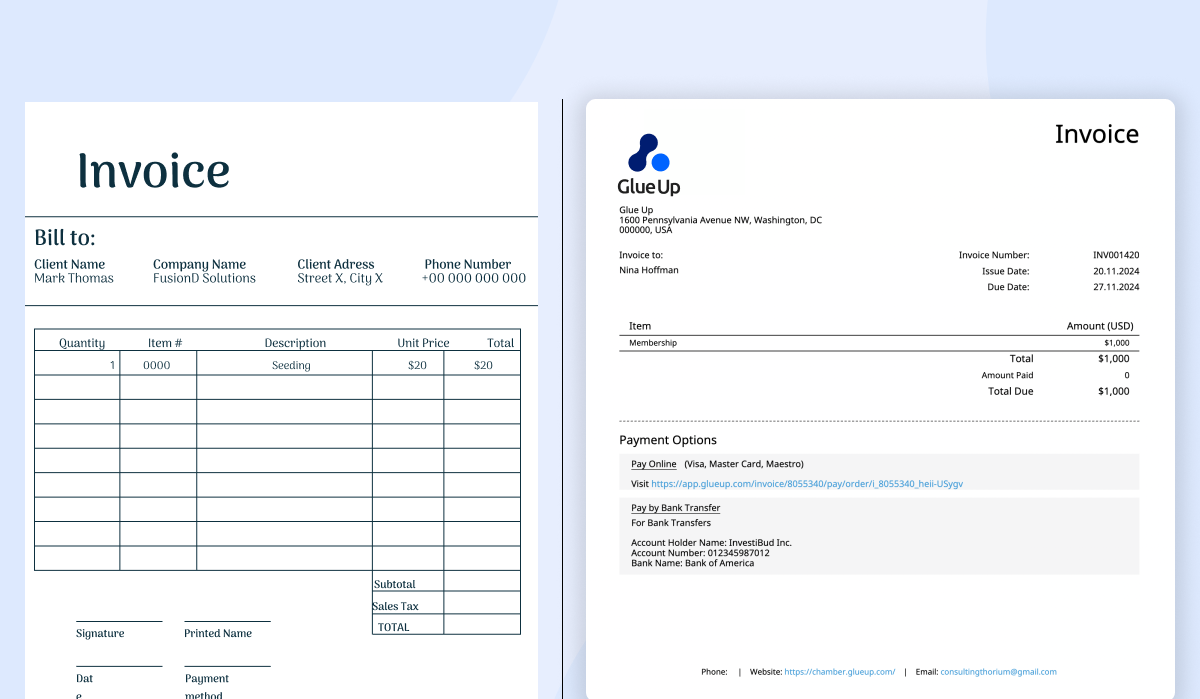Select the Item # 0000 cell
The width and height of the screenshot is (1200, 699).
tap(159, 364)
